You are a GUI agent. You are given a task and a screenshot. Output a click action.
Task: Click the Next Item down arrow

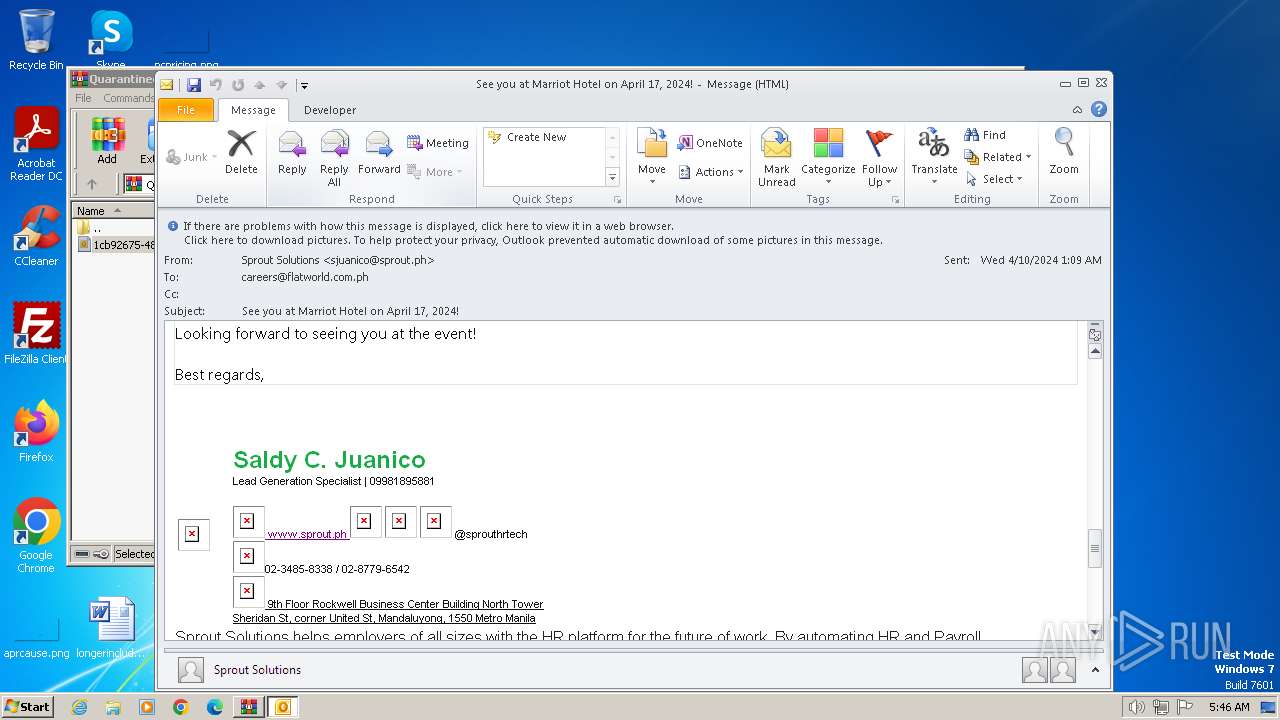tap(281, 85)
